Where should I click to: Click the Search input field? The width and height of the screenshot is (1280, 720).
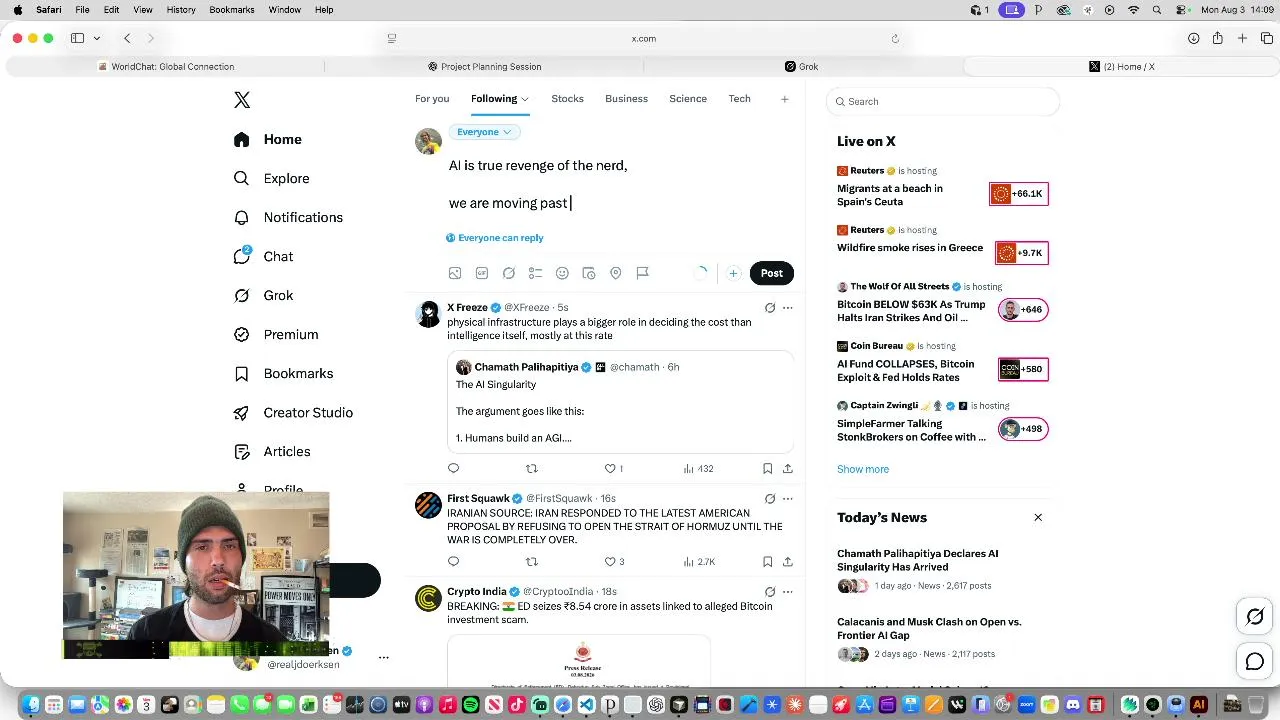point(942,101)
